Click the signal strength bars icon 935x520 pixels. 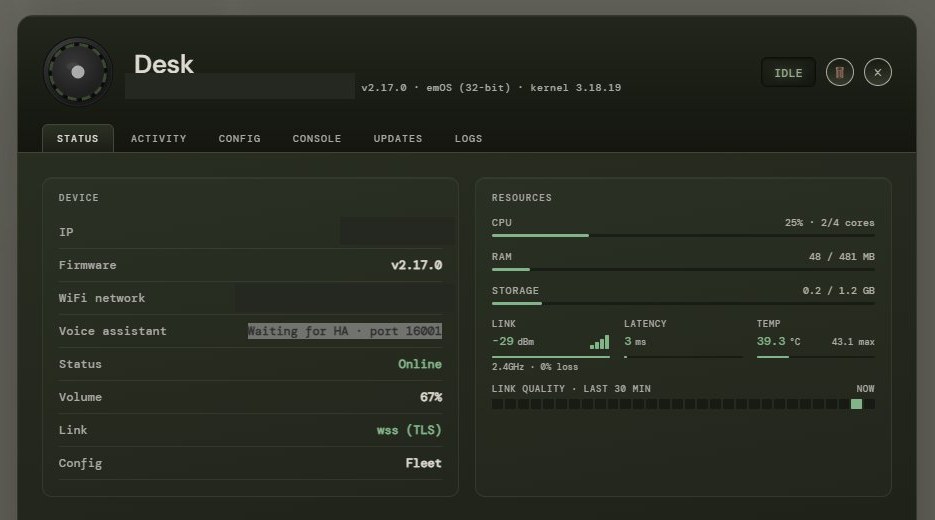coord(599,342)
